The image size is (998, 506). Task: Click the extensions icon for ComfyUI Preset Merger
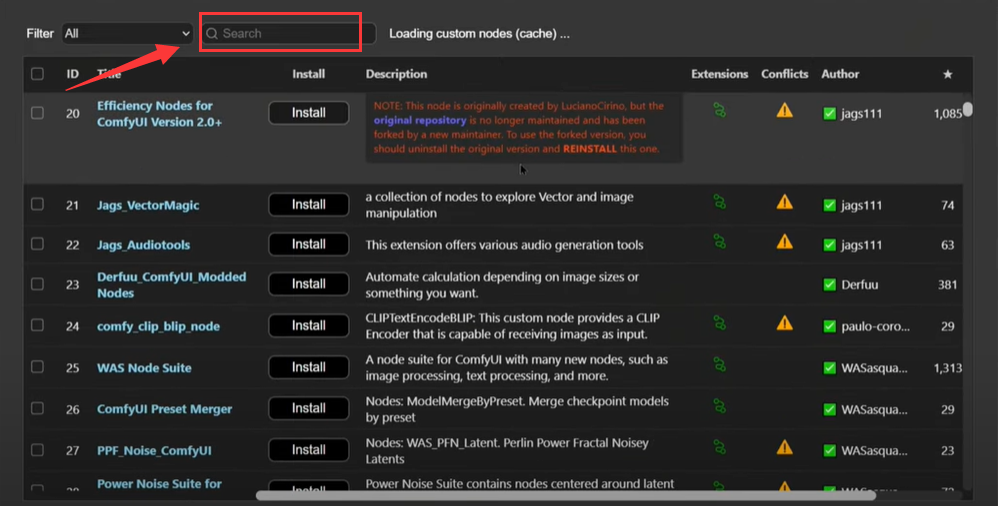tap(719, 406)
